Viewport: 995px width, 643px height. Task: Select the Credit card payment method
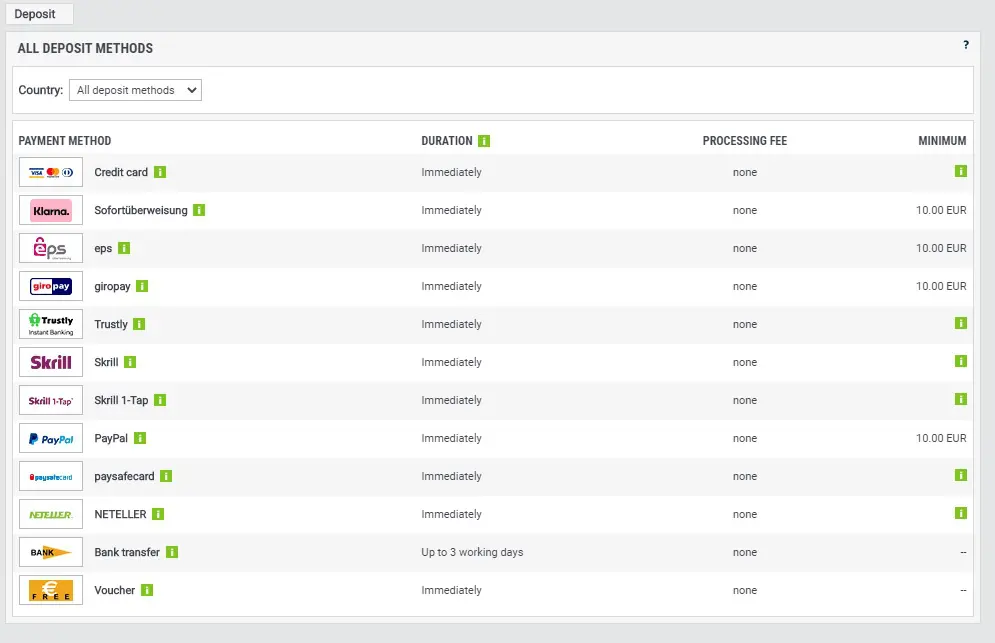pos(121,172)
